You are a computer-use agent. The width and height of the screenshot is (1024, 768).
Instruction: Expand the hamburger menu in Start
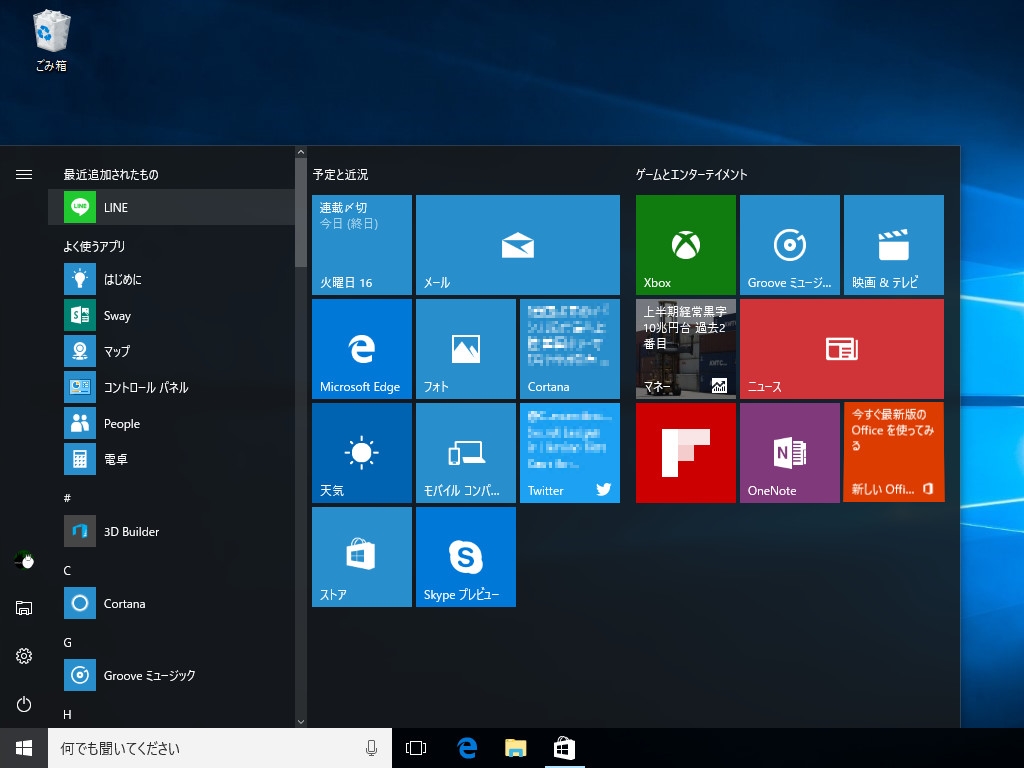24,174
